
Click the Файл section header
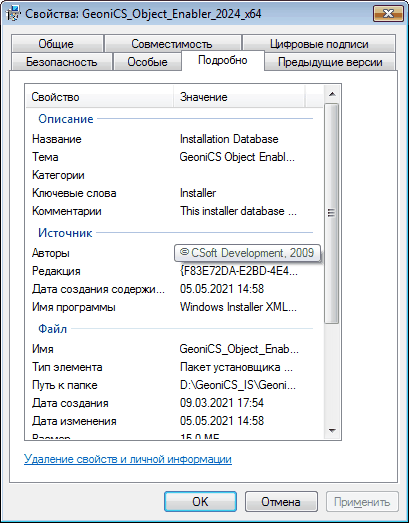point(52,329)
